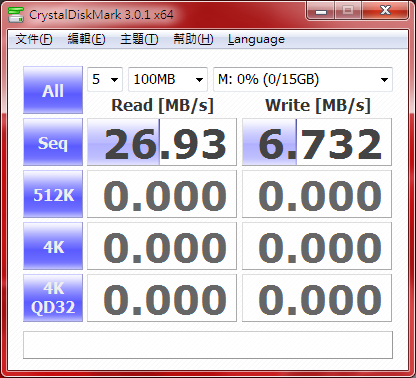Click the 4K write result 0.000
416x378 pixels.
tap(317, 246)
